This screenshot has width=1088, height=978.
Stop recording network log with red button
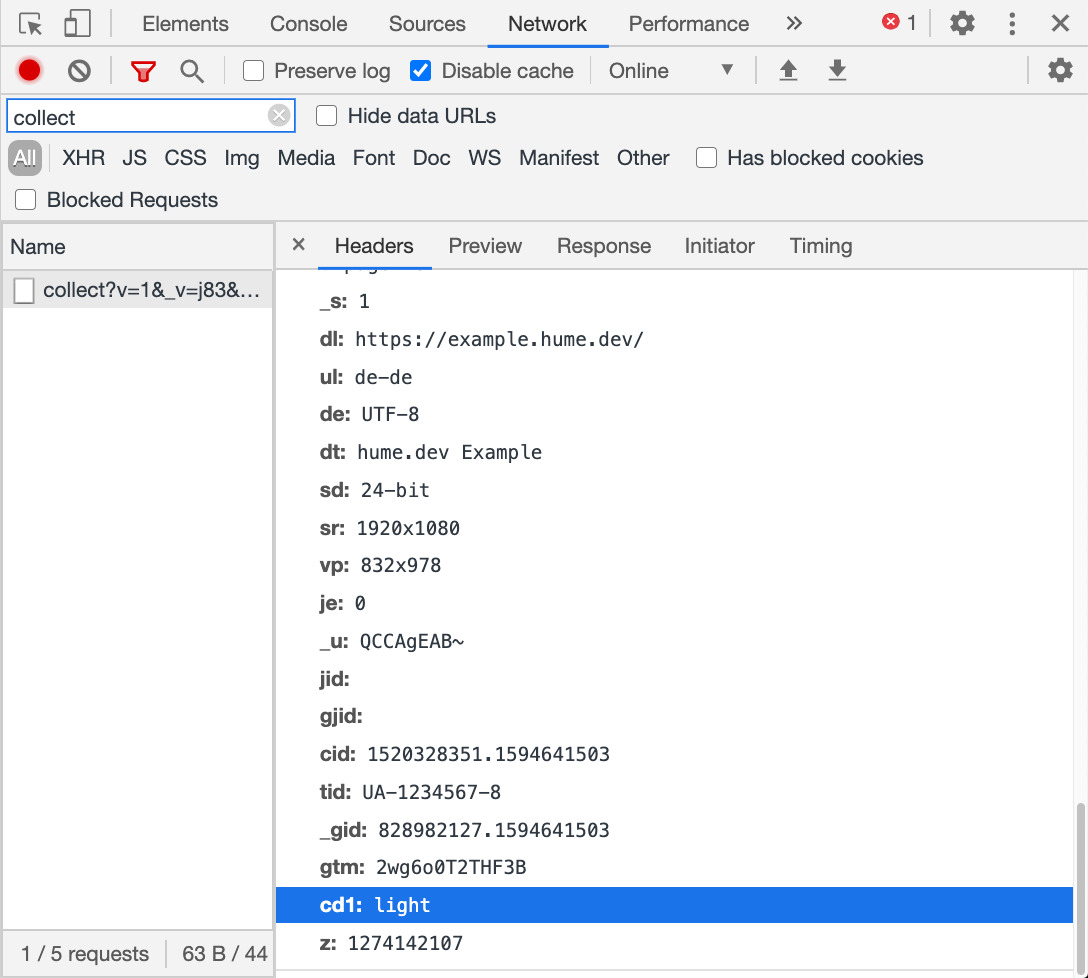tap(29, 71)
